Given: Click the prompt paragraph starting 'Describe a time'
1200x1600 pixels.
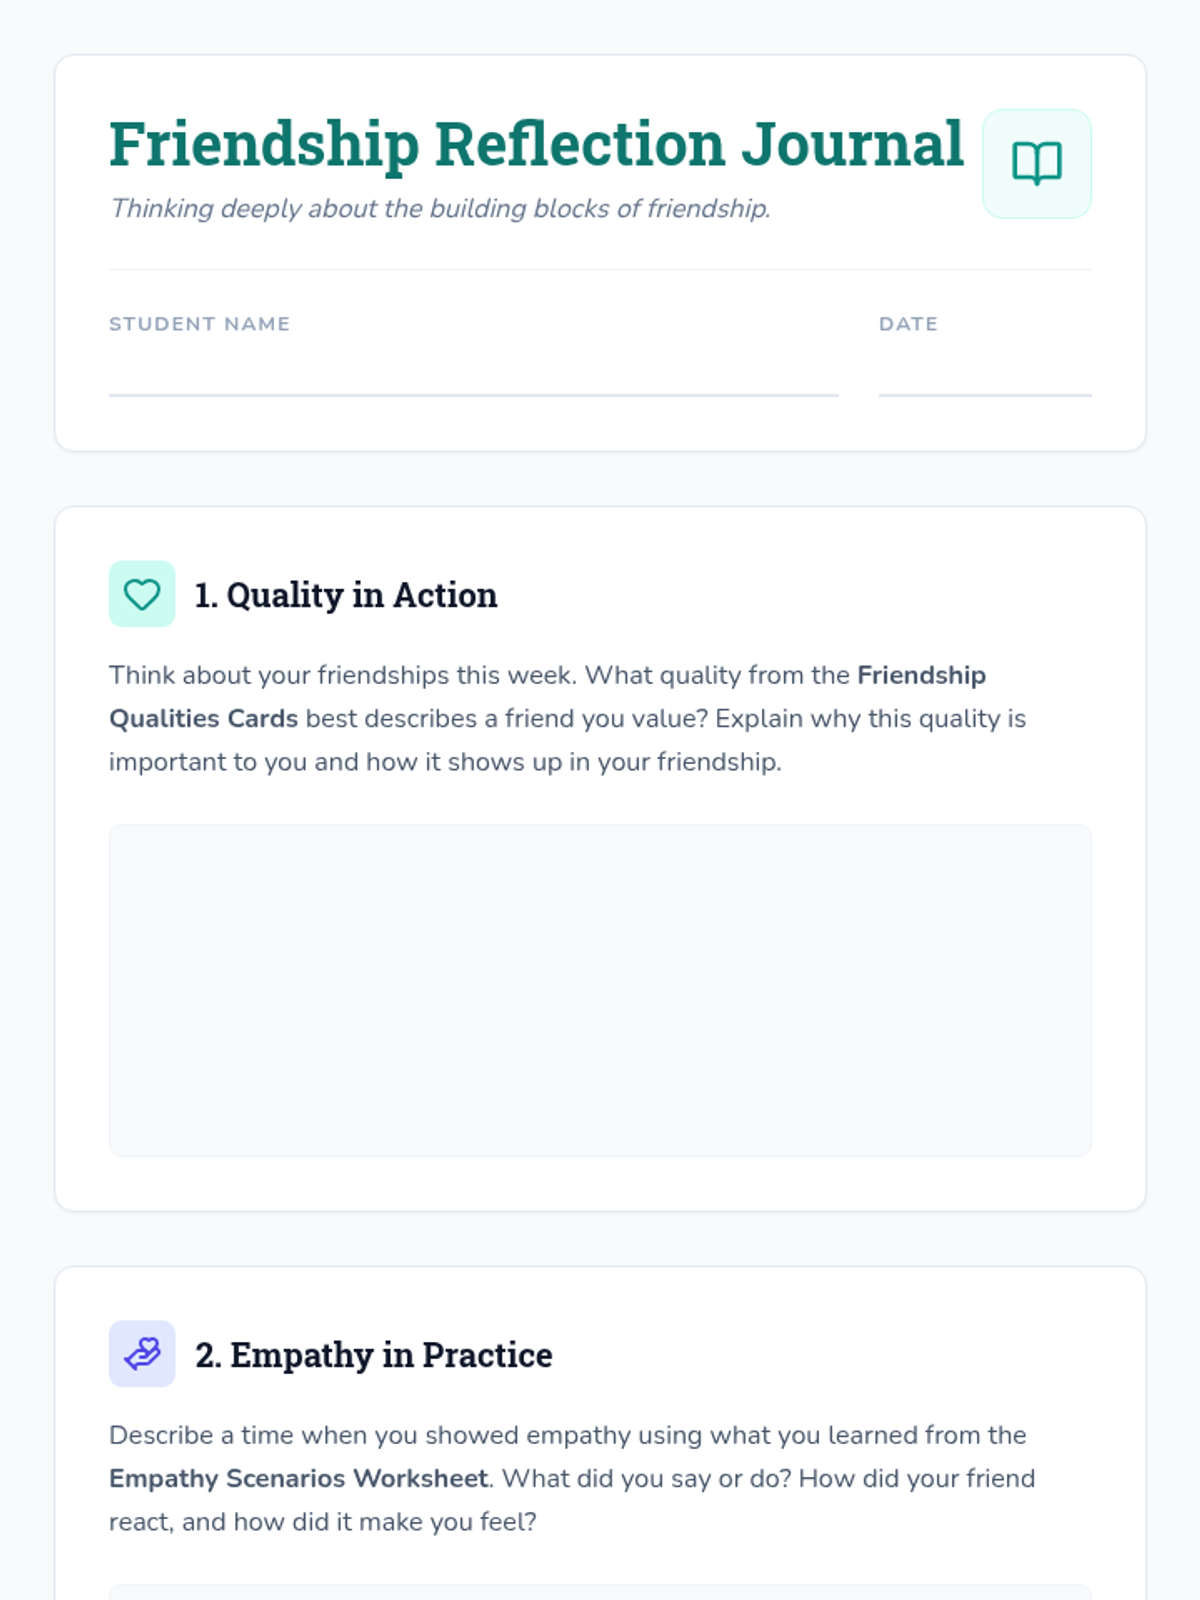Looking at the screenshot, I should point(572,1478).
